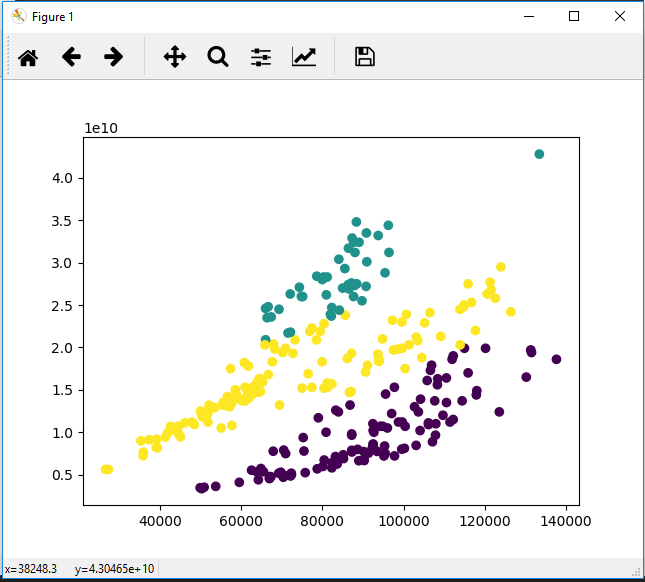This screenshot has height=582, width=645.
Task: Open the Edit axis and curve parameters tool
Action: pyautogui.click(x=304, y=57)
